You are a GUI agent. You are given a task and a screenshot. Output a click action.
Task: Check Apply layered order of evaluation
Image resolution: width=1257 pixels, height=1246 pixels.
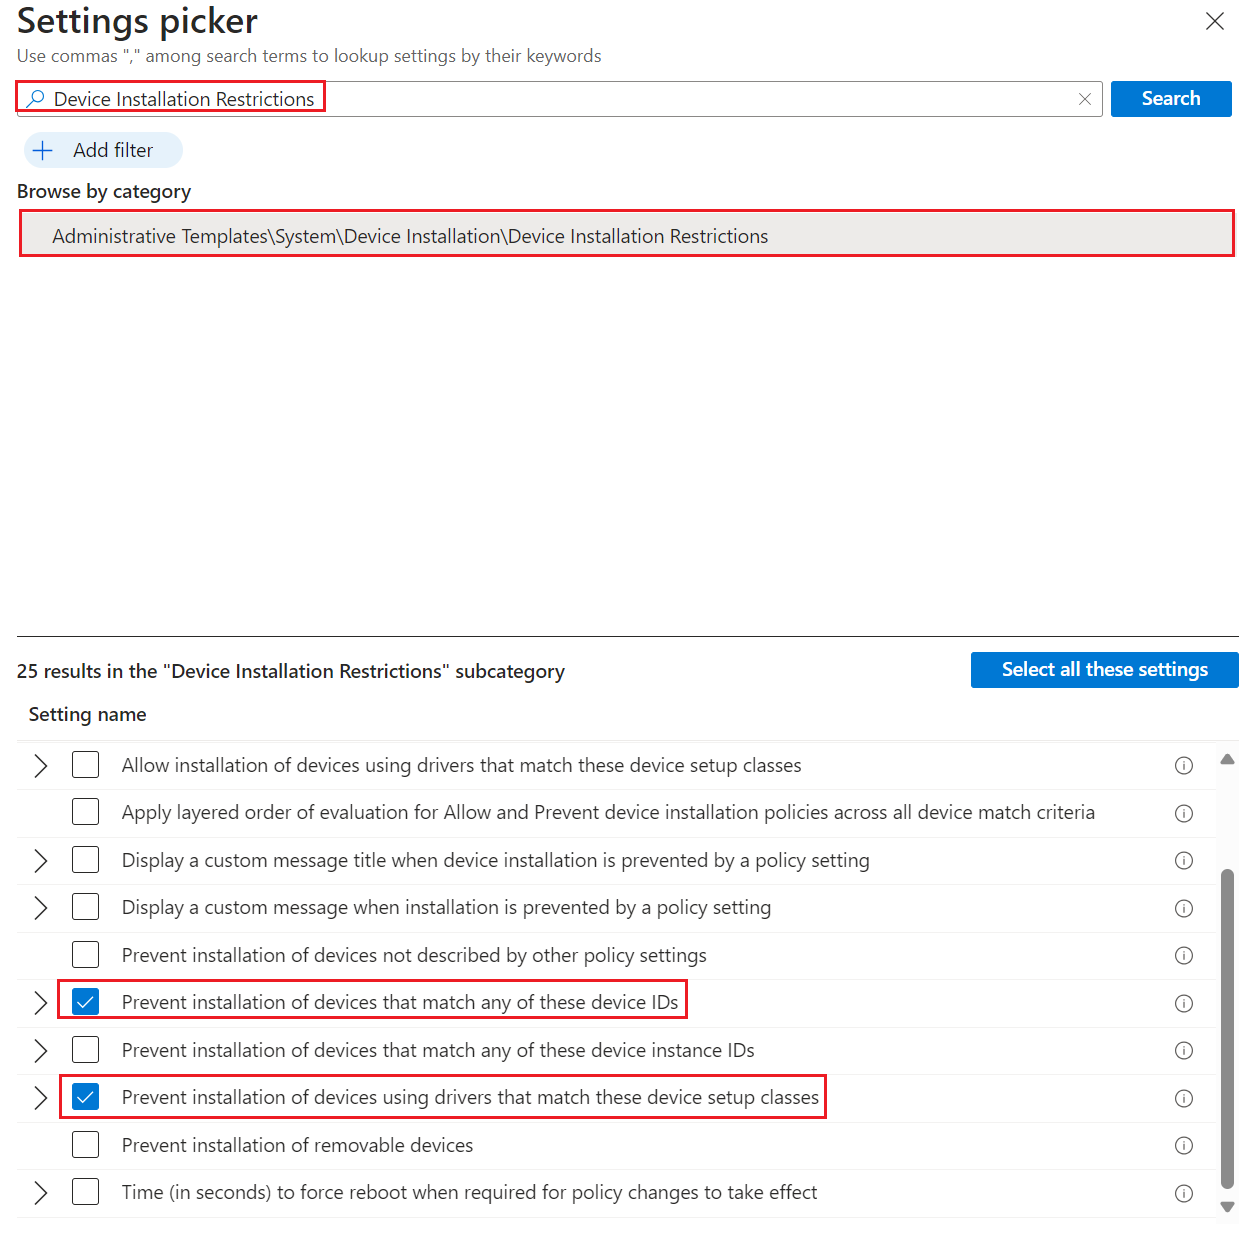pos(86,812)
